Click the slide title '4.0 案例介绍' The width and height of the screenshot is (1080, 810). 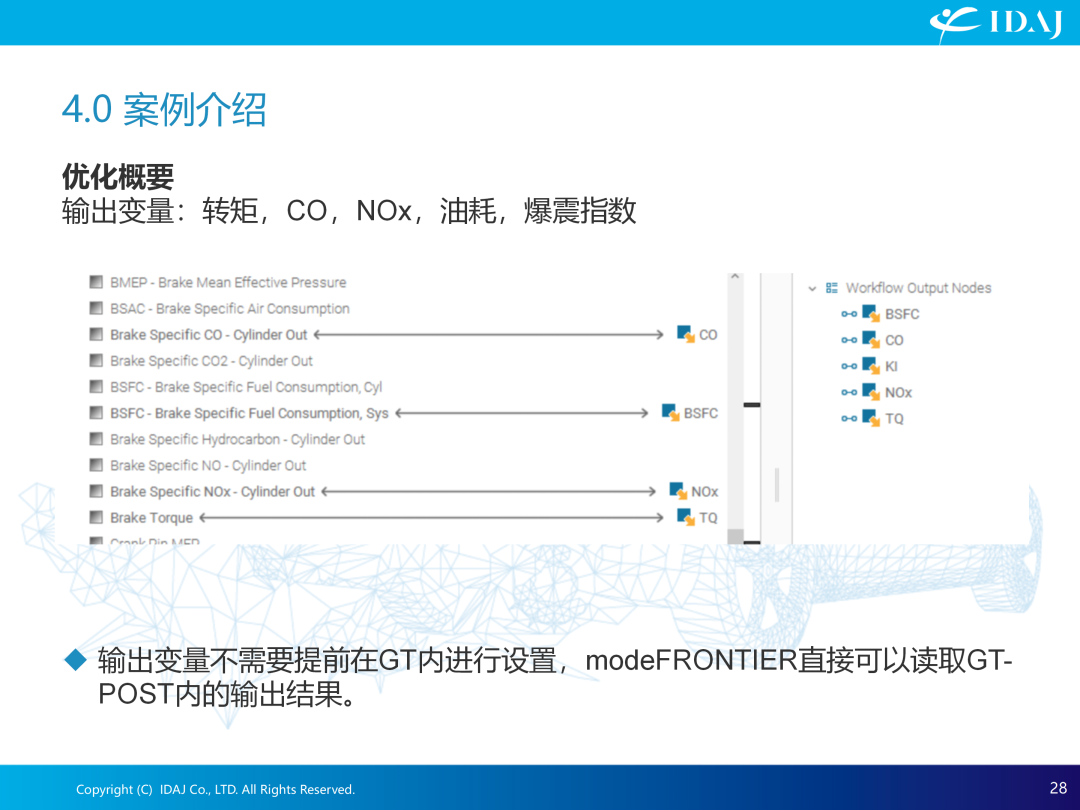click(164, 110)
